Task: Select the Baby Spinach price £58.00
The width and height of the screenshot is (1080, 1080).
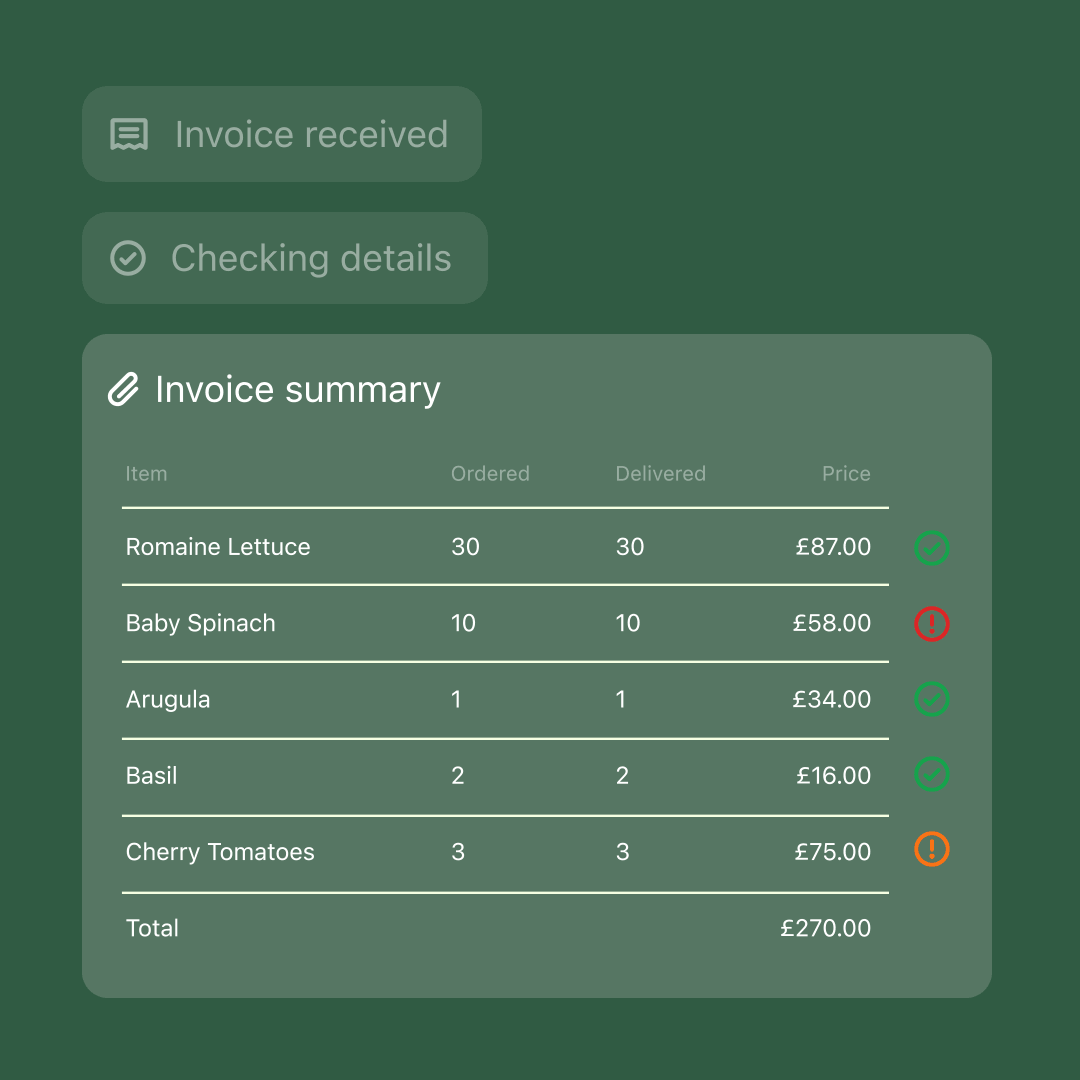Action: (x=831, y=623)
